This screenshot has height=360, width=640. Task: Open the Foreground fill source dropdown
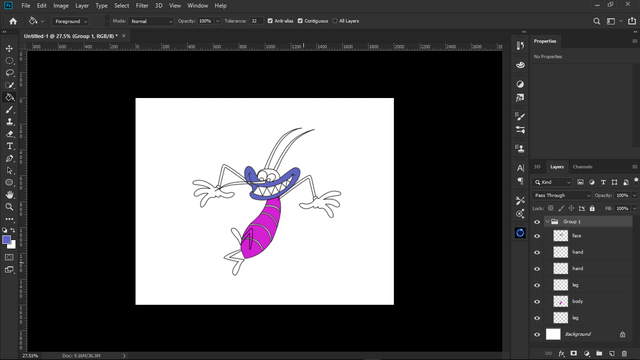(70, 21)
